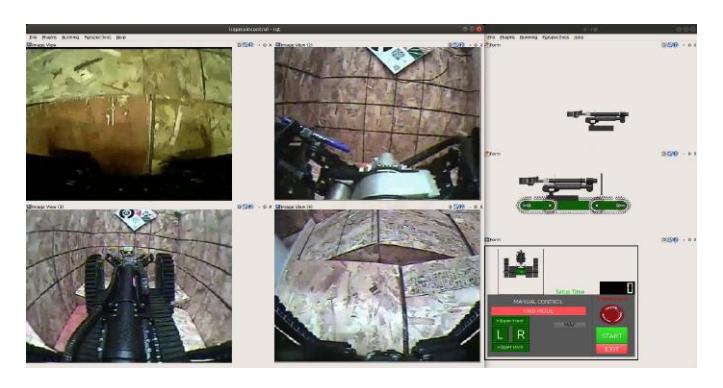Open the File menu in the left rqt window
The image size is (723, 388).
[x=33, y=37]
